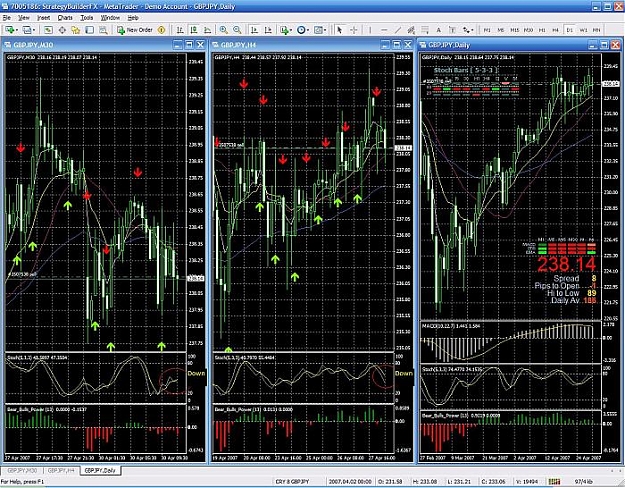Set timeframe to M1
Screen dimensions: 625x488
click(487, 30)
